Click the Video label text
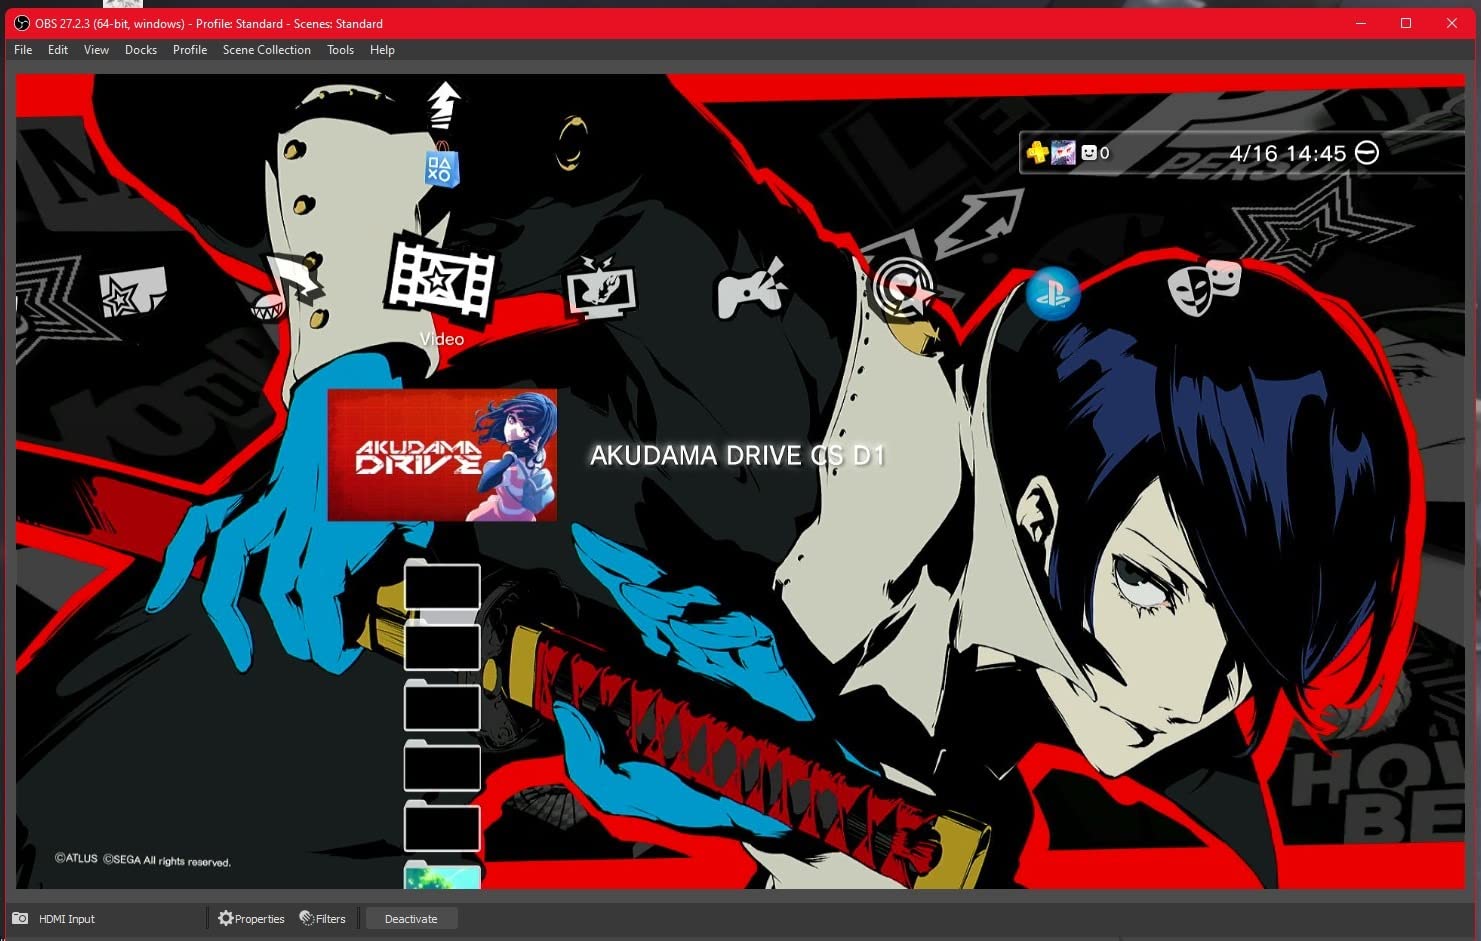The height and width of the screenshot is (941, 1481). [441, 339]
